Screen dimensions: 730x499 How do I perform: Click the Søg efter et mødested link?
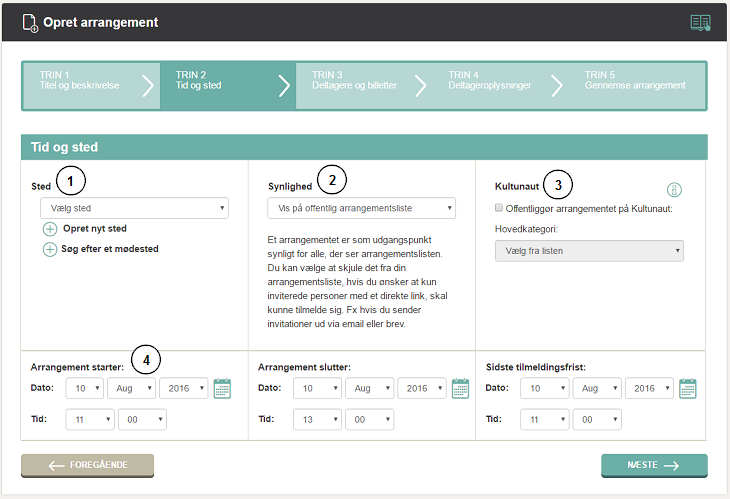(x=110, y=249)
